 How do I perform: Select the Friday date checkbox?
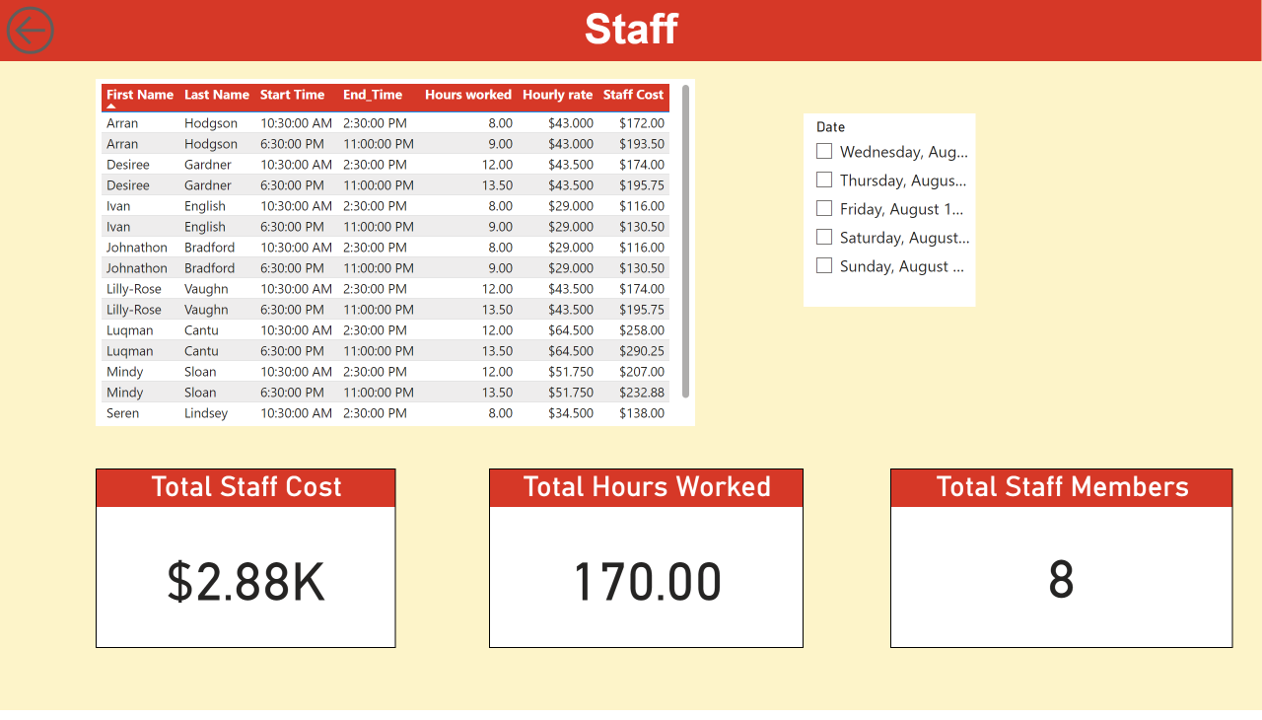(824, 208)
